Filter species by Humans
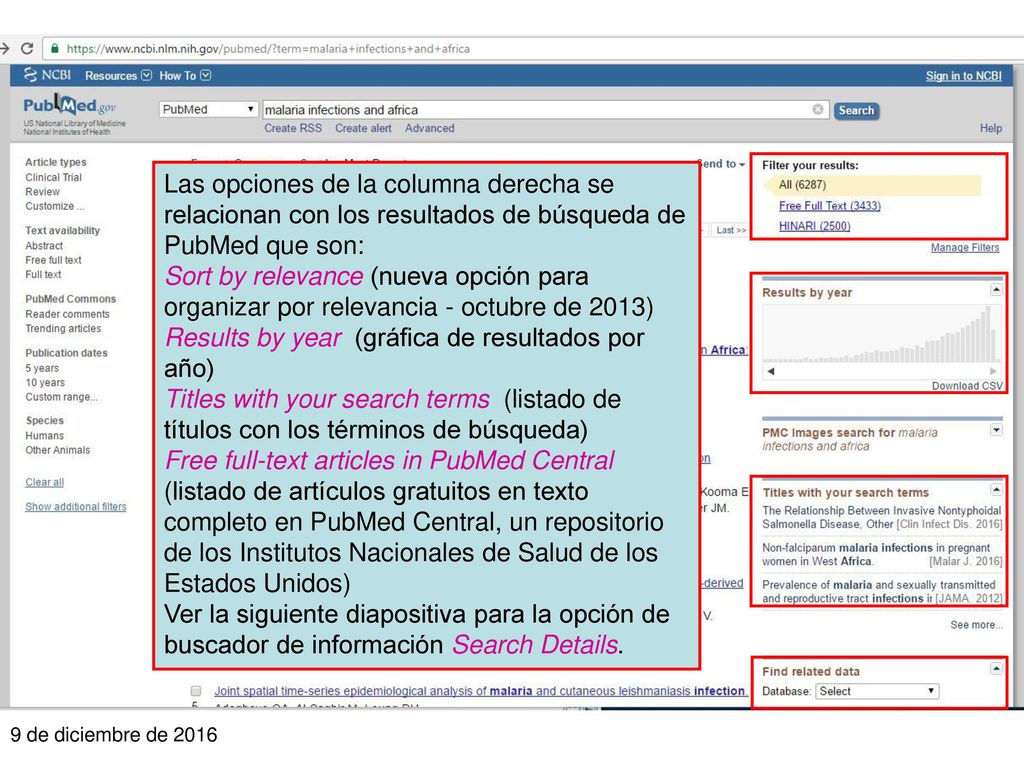Image resolution: width=1024 pixels, height=768 pixels. tap(44, 436)
